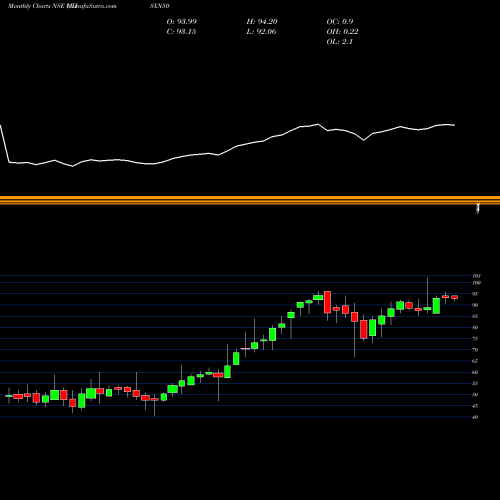Click the 70 price axis label
Viewport: 500px width, 500px height.
click(x=475, y=350)
